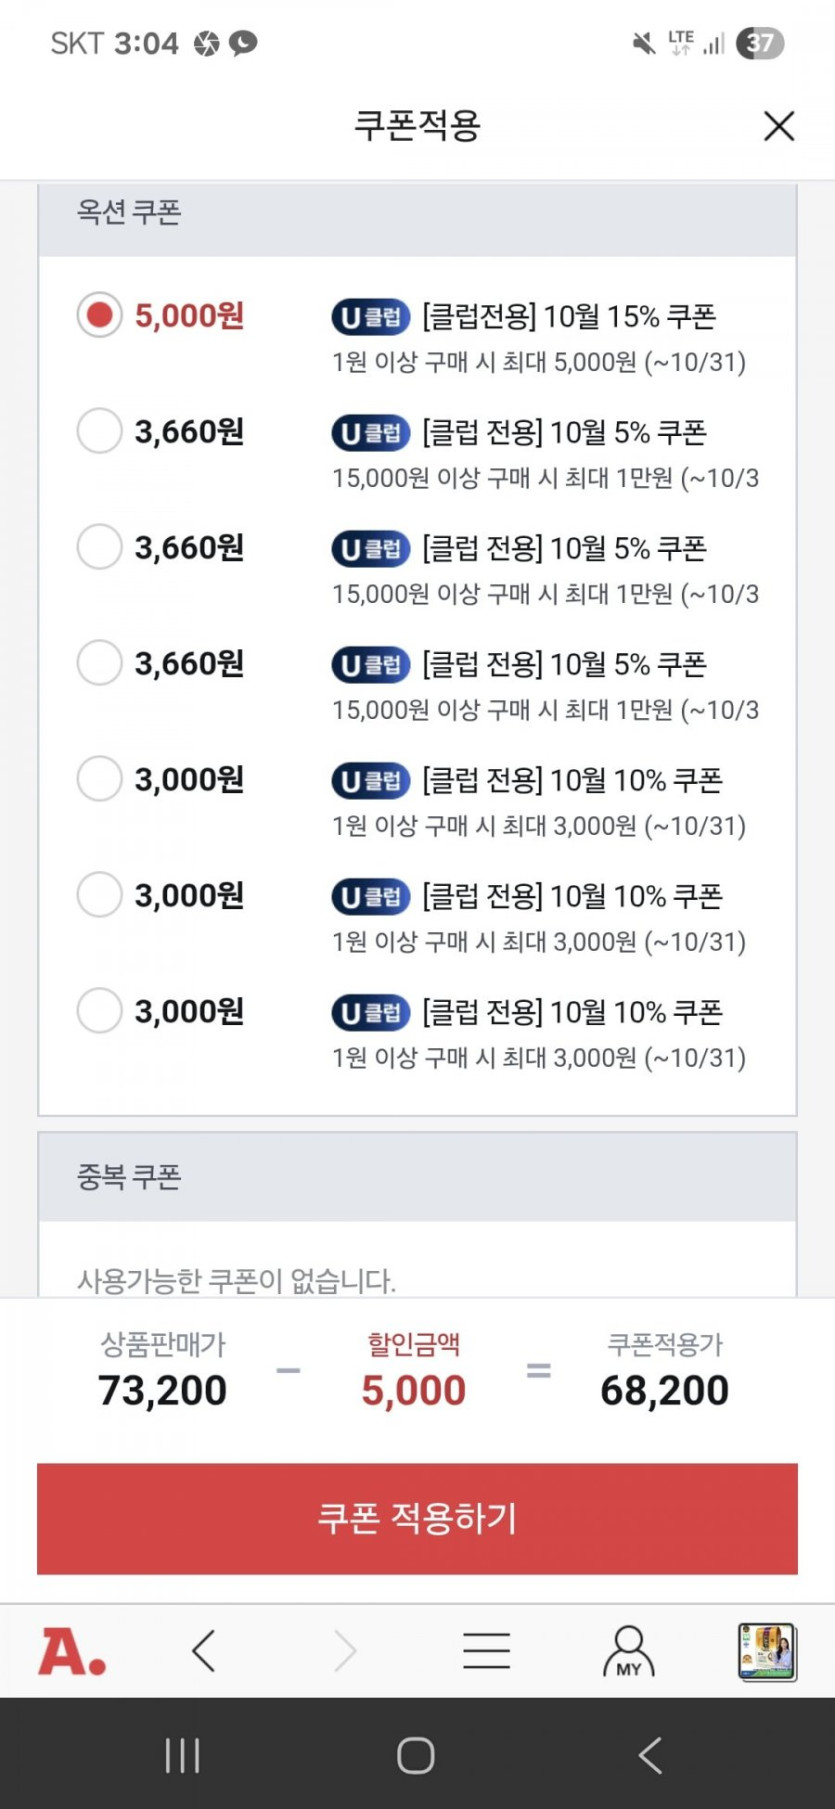Screen dimensions: 835x1809
Task: Select the second 3,660원 coupon radio
Action: [99, 547]
